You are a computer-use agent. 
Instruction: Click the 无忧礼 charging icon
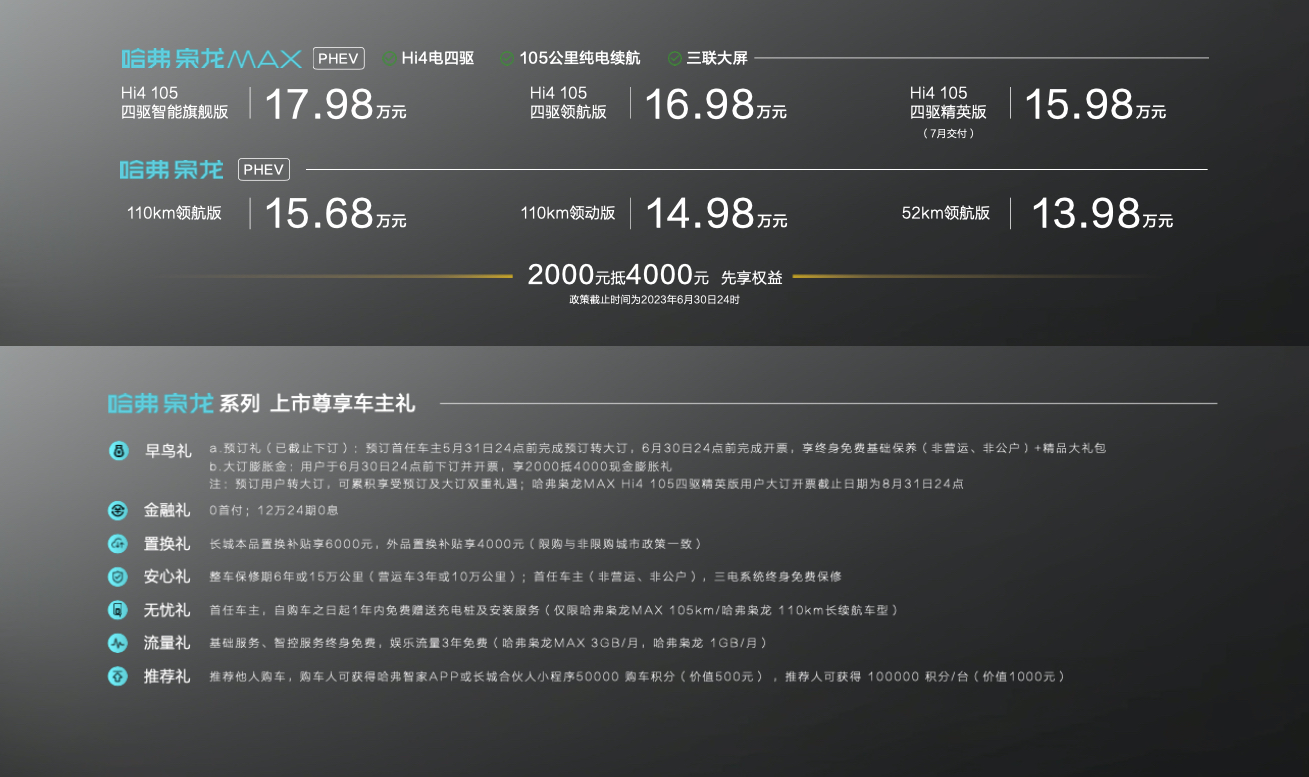coord(118,610)
